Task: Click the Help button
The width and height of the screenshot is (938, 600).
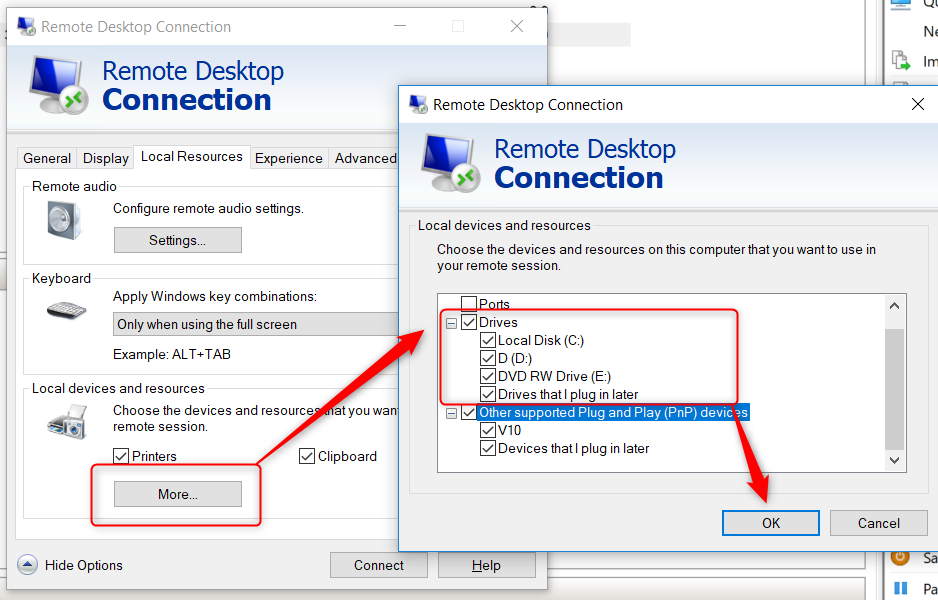Action: pos(486,565)
